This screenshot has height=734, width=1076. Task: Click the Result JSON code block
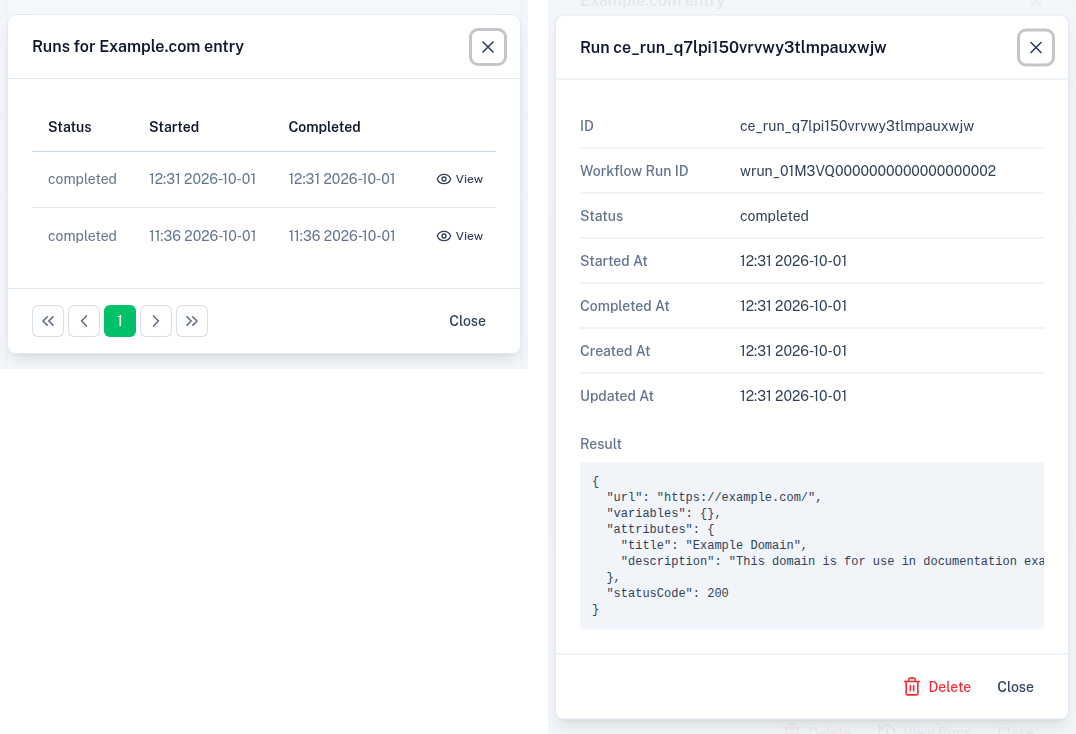(812, 545)
